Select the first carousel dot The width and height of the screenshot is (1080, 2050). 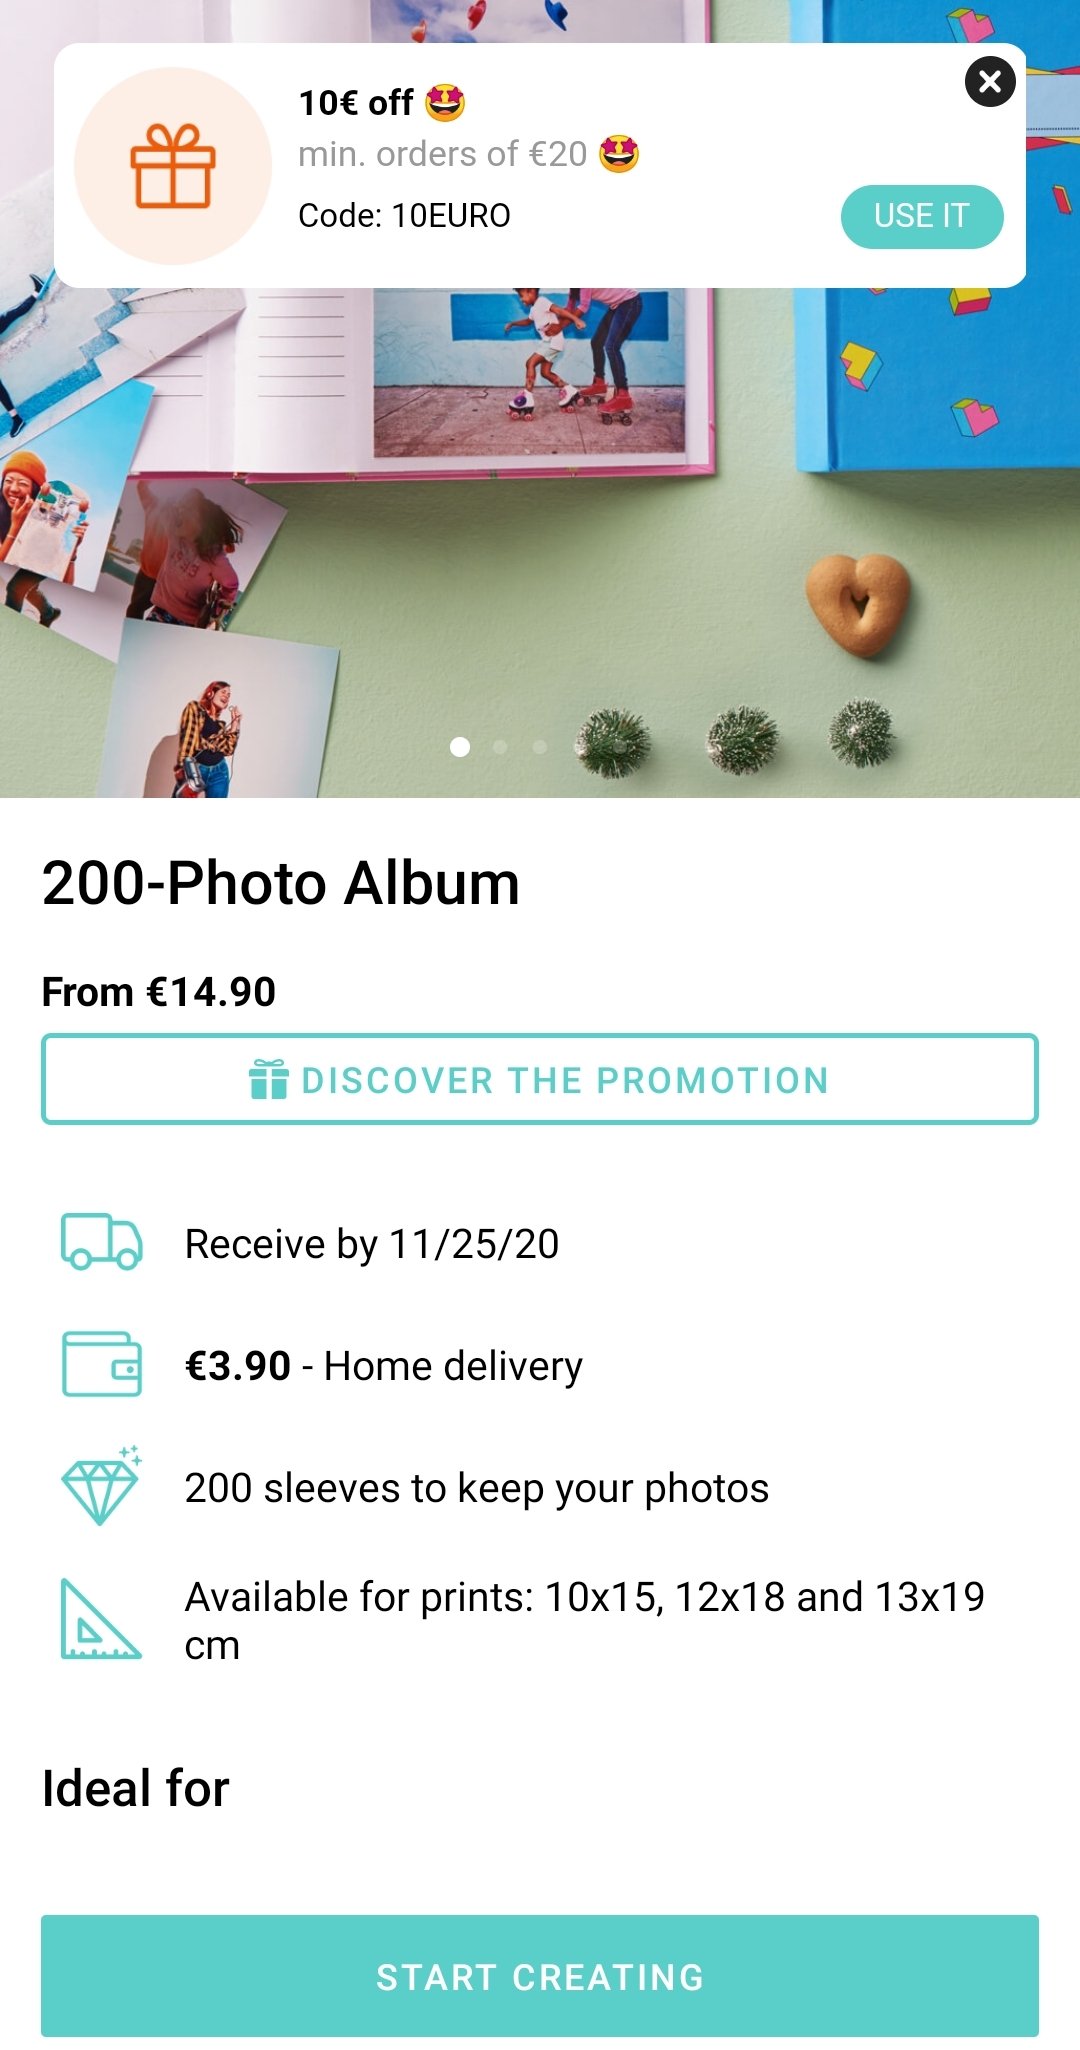(x=460, y=747)
